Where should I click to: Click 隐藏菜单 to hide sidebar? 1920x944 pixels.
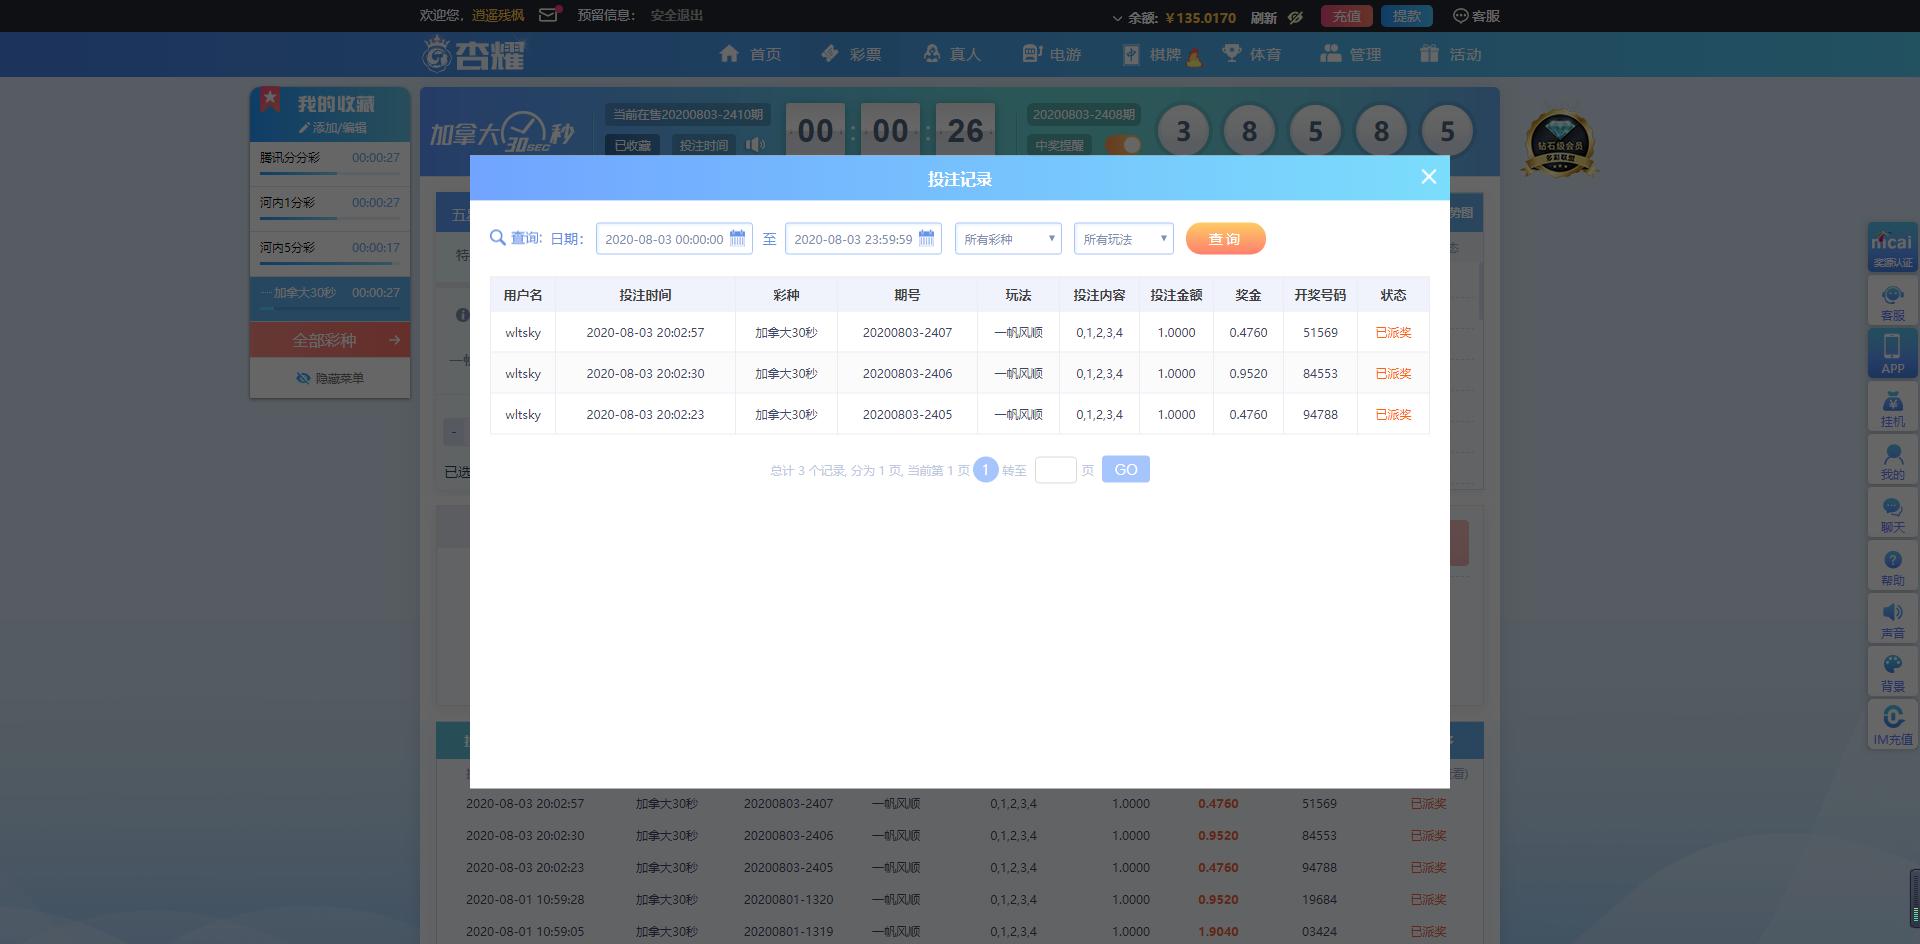[x=330, y=378]
